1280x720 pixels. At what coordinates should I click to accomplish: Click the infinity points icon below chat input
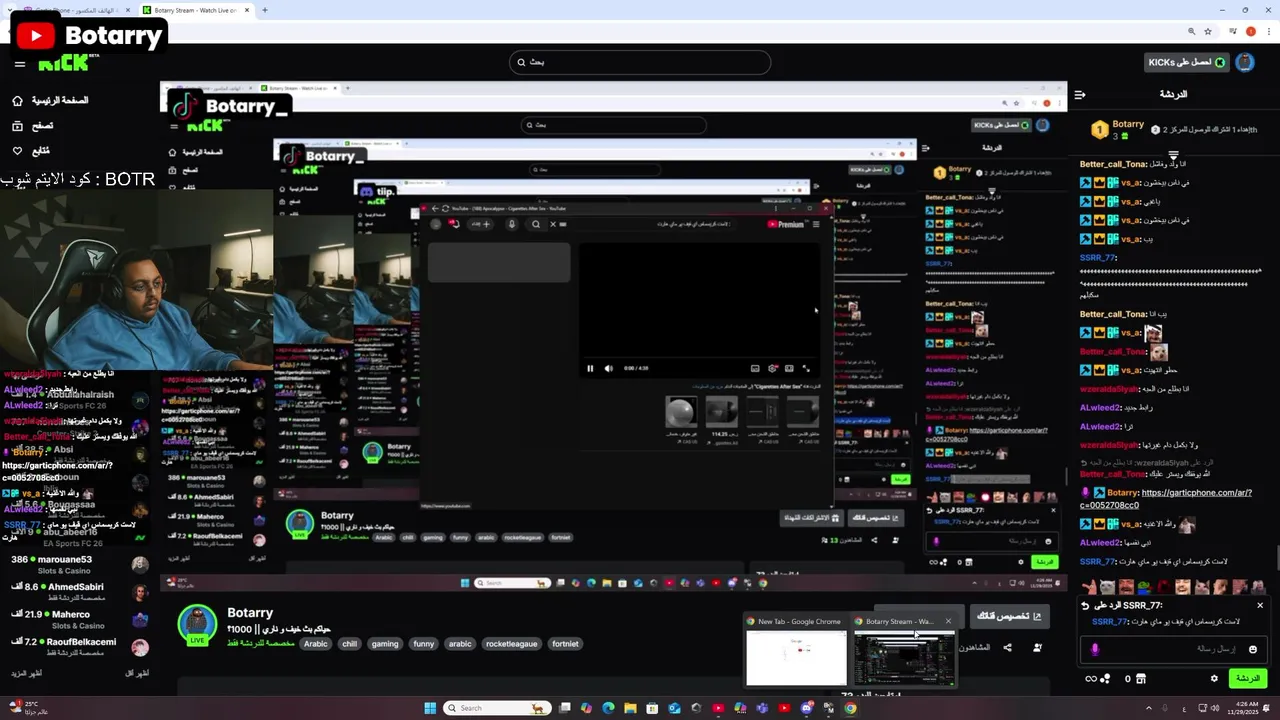click(x=1091, y=679)
